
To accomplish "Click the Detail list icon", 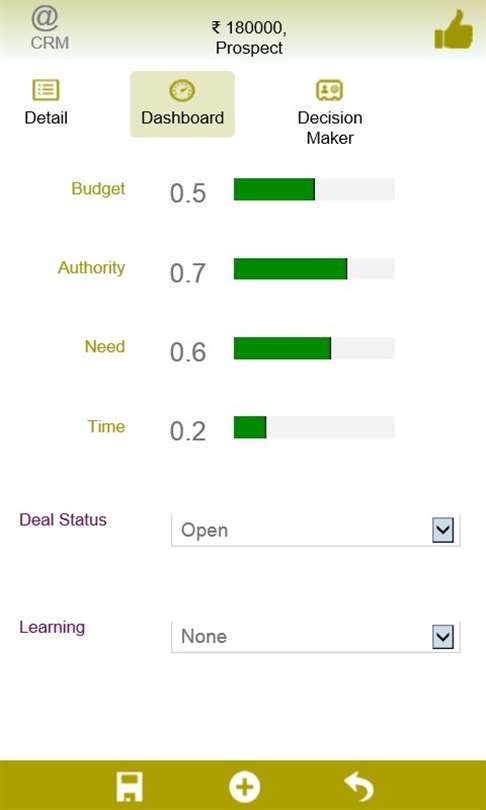I will click(46, 90).
